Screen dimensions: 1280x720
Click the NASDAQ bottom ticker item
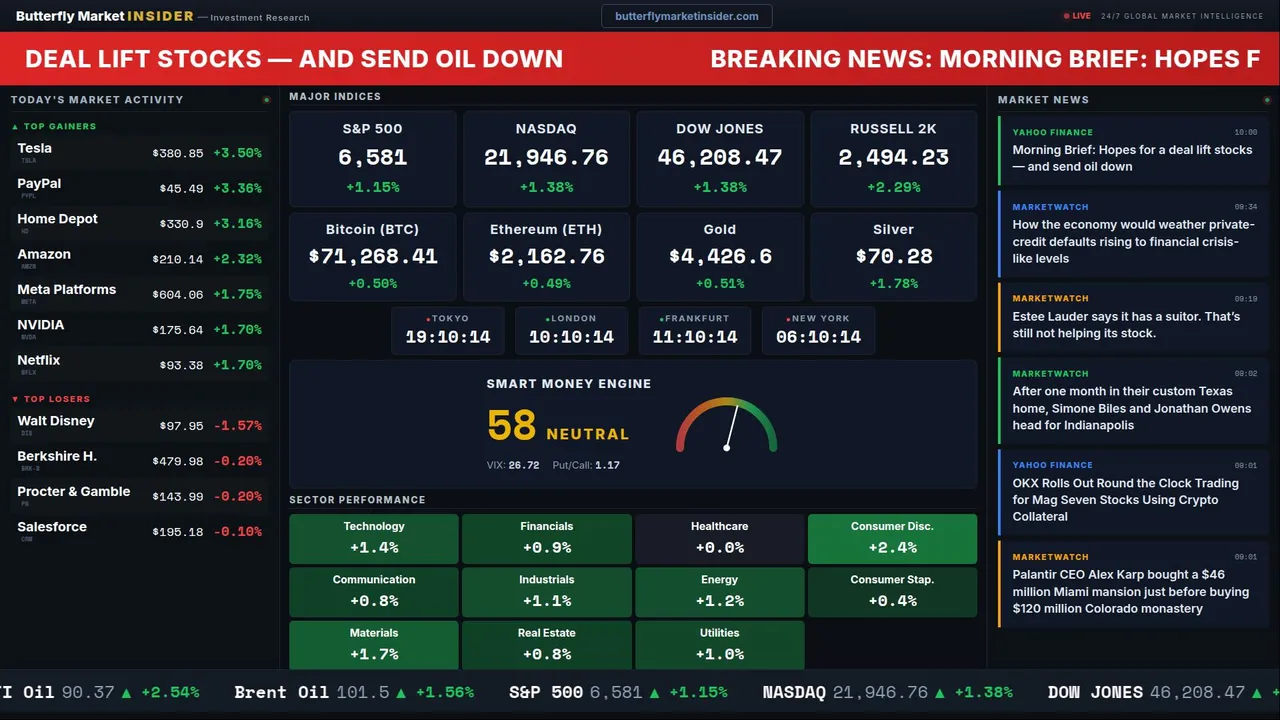887,692
